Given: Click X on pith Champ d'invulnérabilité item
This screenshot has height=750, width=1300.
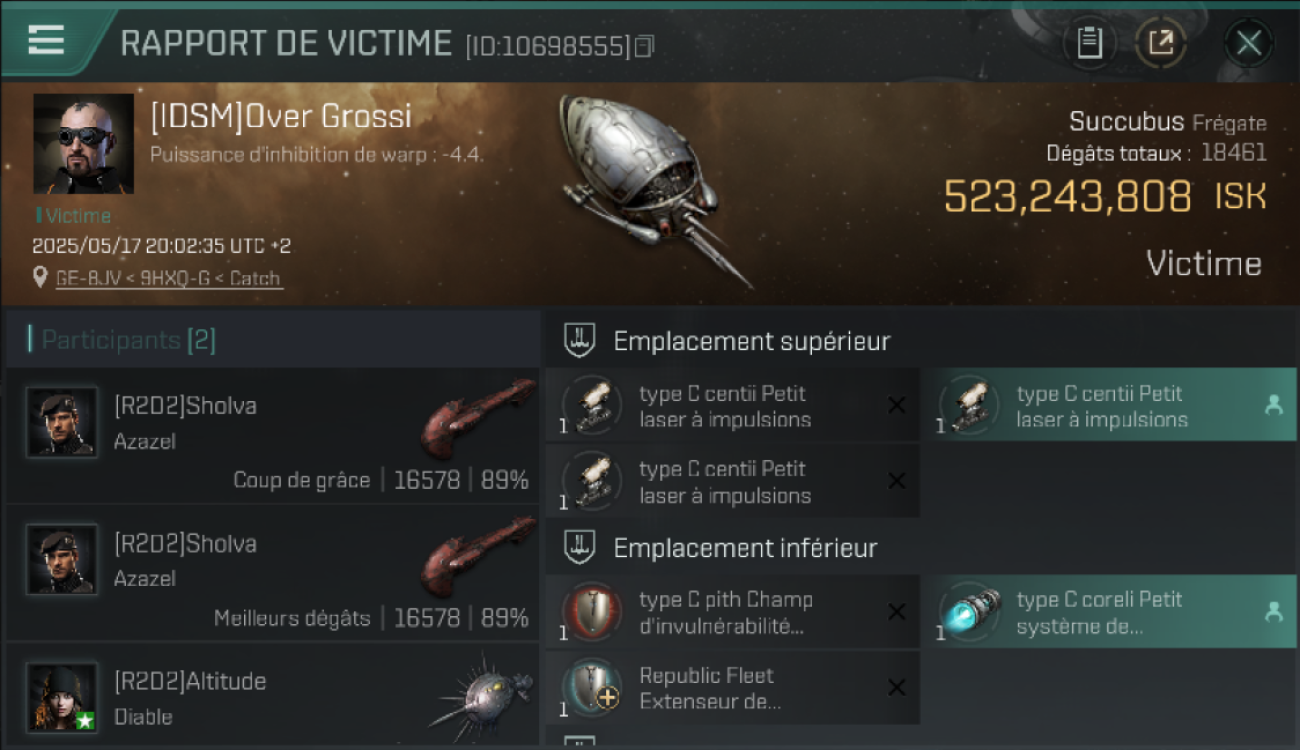Looking at the screenshot, I should click(x=897, y=611).
